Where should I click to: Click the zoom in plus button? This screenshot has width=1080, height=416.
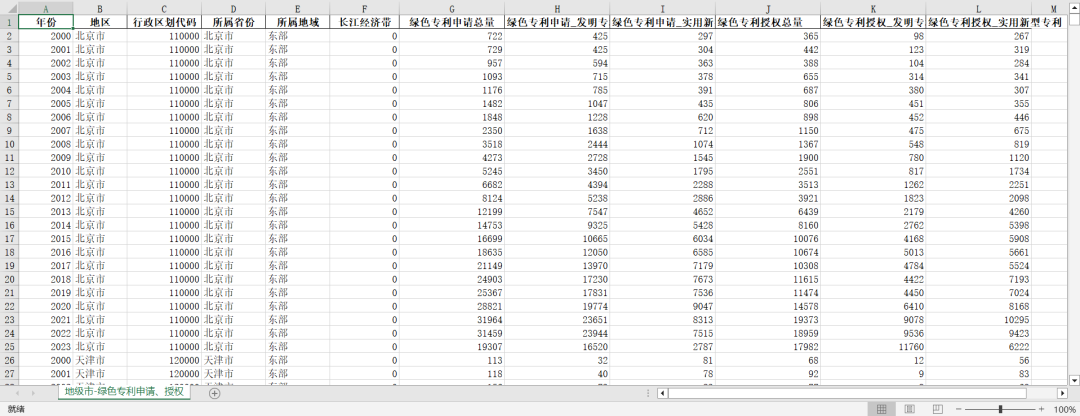(1041, 409)
